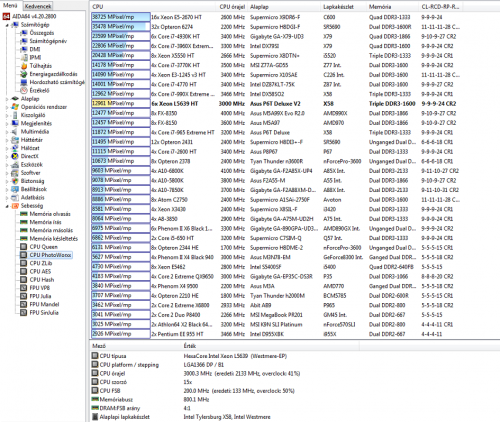
Task: Select the FPU SinJulia benchmark icon
Action: pos(23,313)
